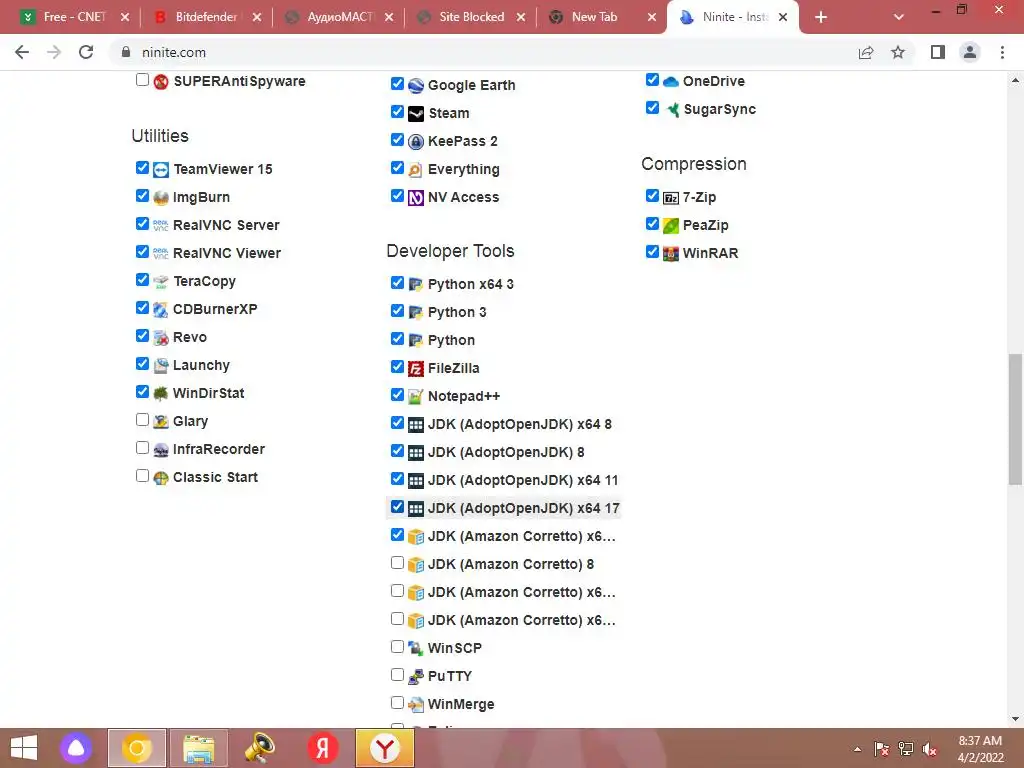Open File Explorer from taskbar
Viewport: 1024px width, 768px height.
point(199,748)
